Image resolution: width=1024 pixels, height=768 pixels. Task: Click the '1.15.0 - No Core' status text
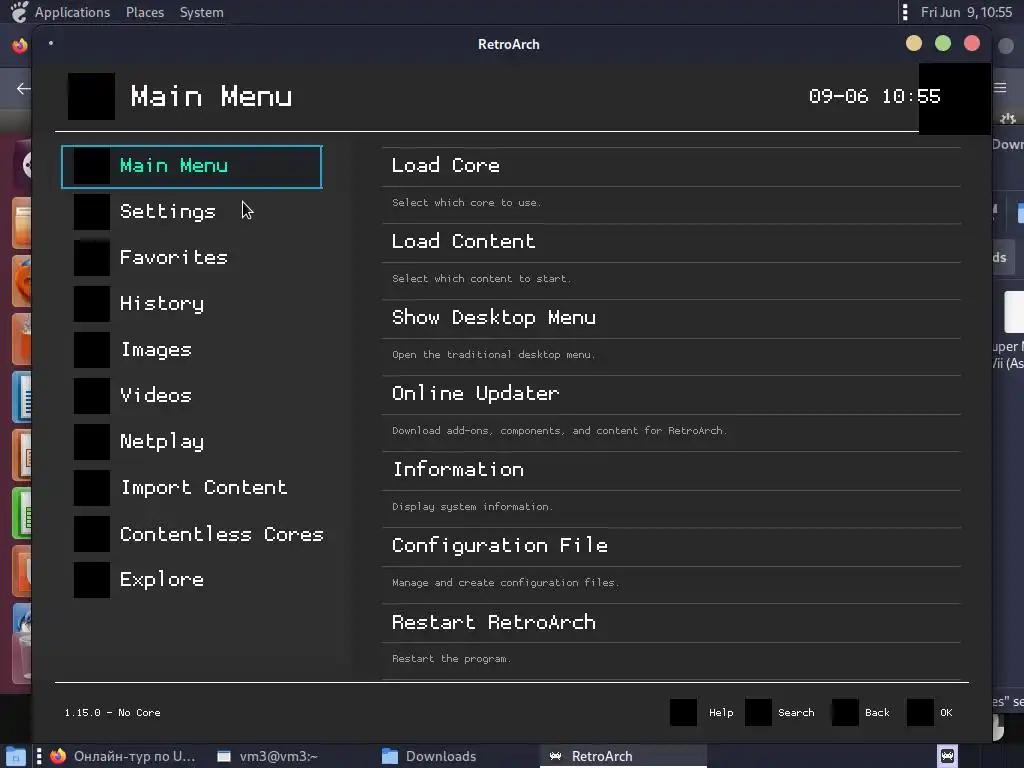(x=112, y=712)
